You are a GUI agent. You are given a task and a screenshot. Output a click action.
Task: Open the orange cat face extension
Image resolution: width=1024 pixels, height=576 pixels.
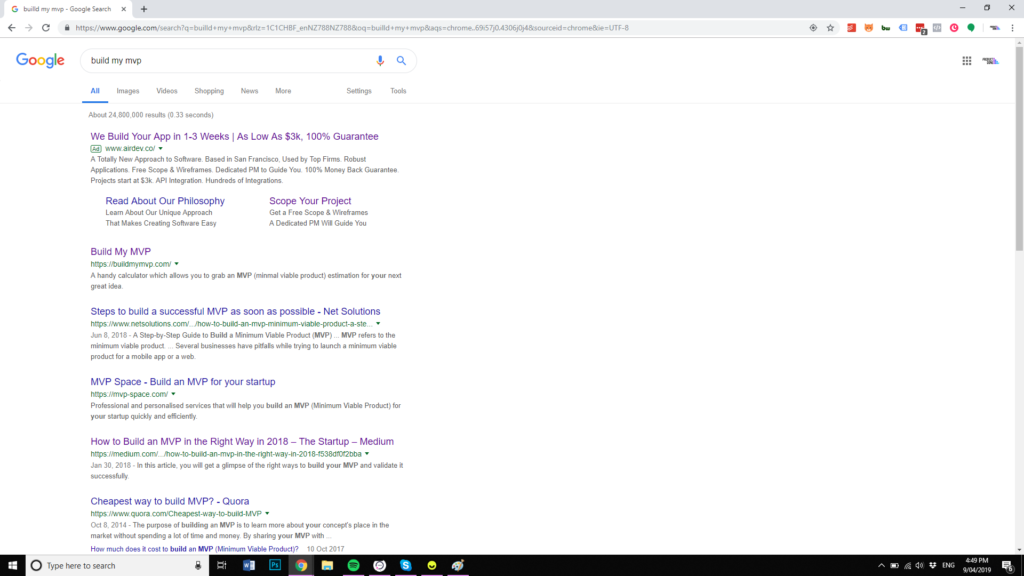coord(869,28)
